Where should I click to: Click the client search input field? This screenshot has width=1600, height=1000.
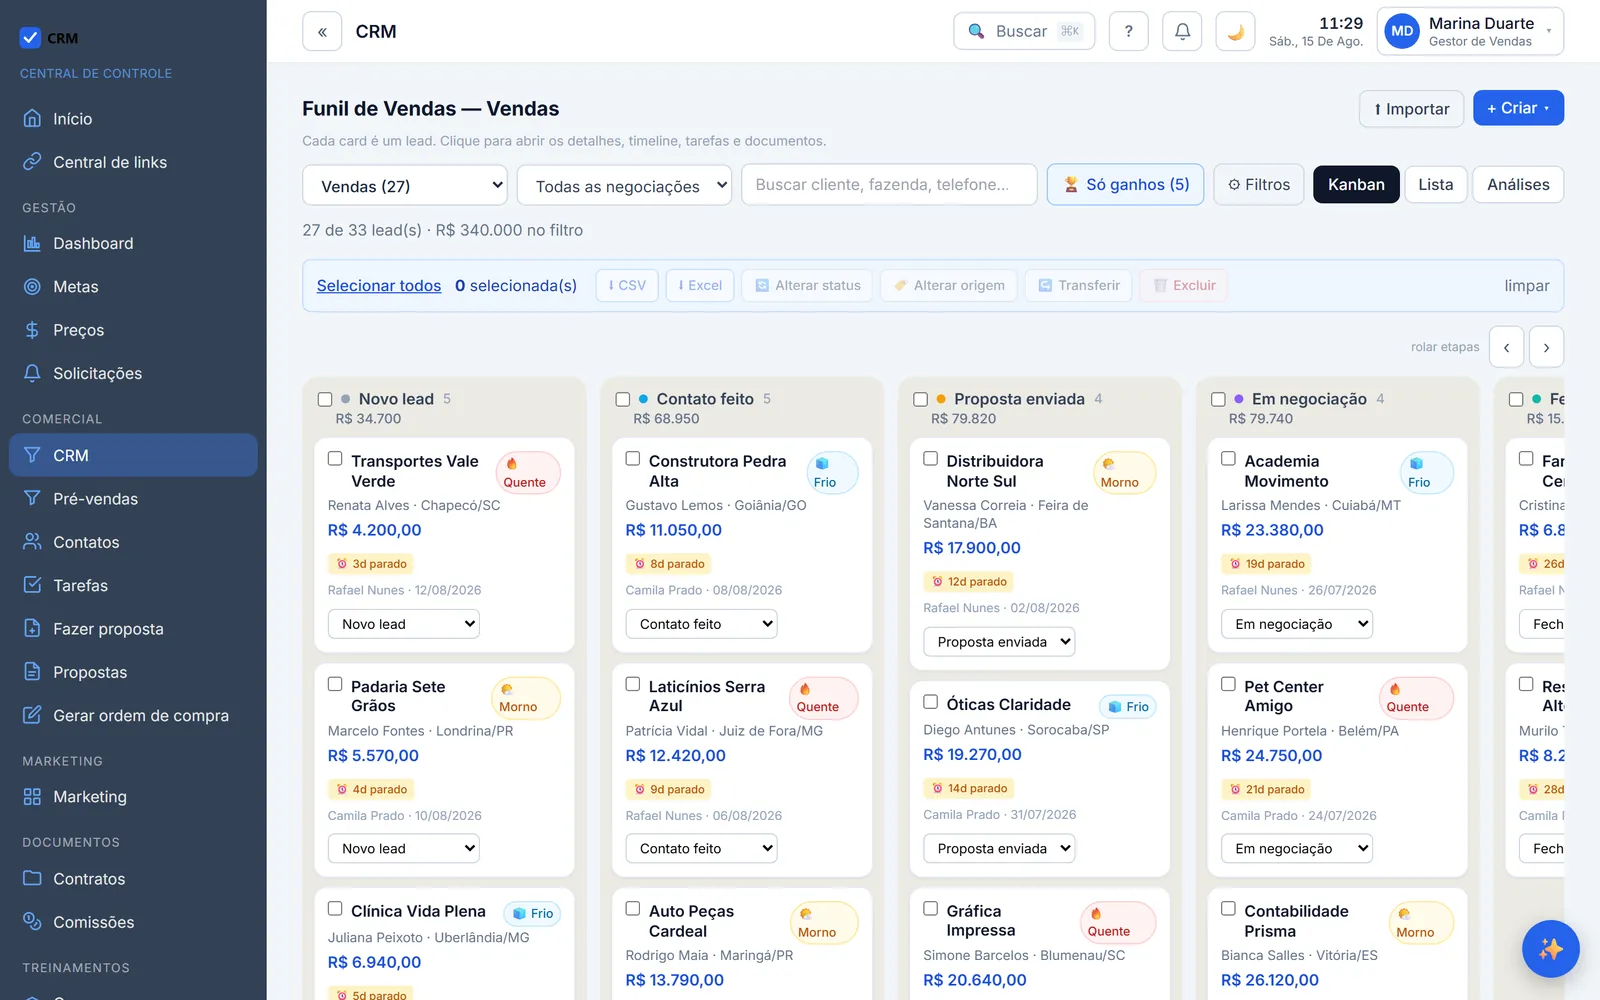(x=889, y=184)
